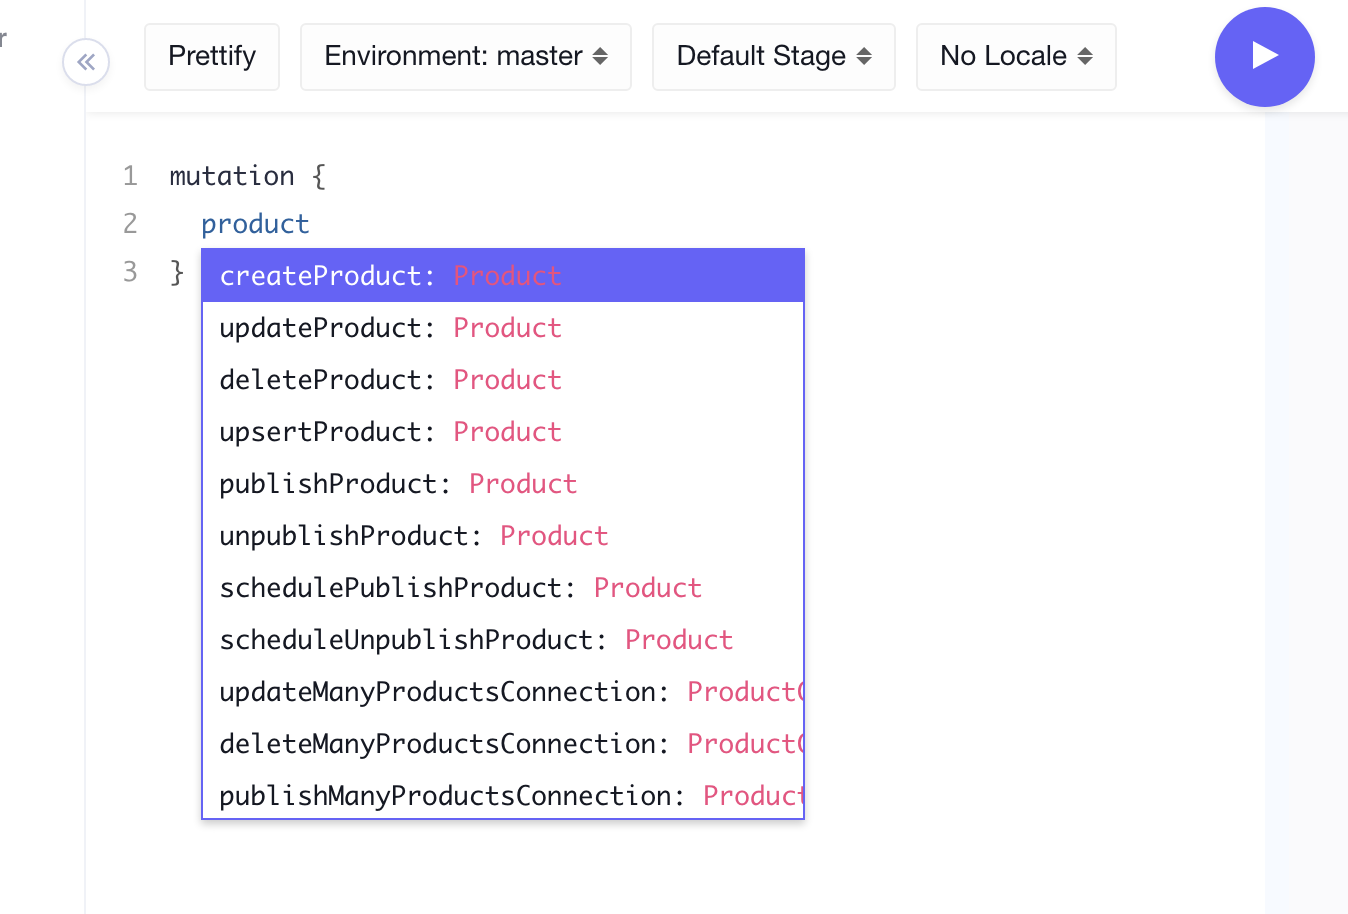
Task: Open the Default Stage dropdown
Action: click(x=773, y=57)
